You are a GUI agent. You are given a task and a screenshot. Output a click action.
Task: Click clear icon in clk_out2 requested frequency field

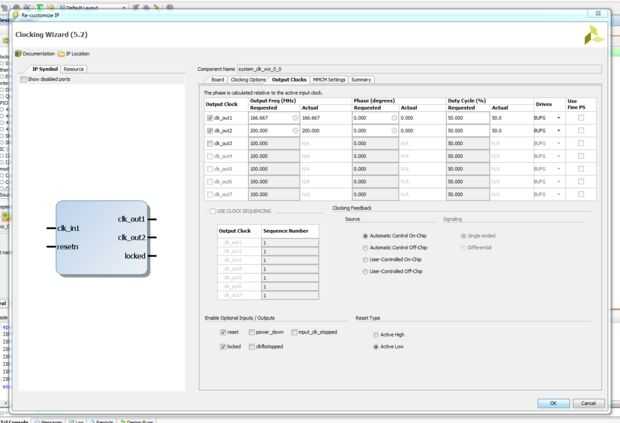295,130
